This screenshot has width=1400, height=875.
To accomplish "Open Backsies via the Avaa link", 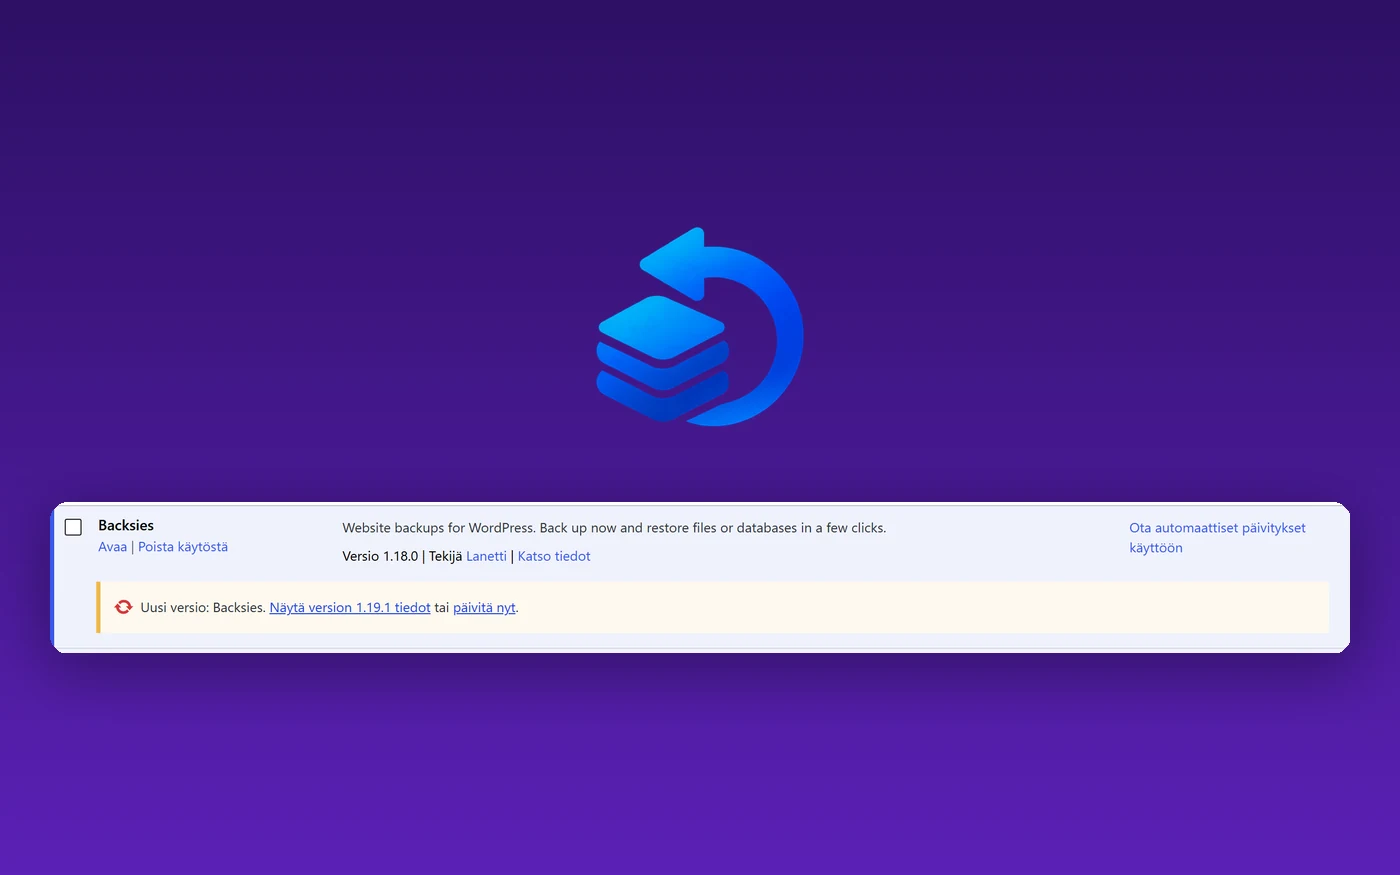I will [112, 547].
